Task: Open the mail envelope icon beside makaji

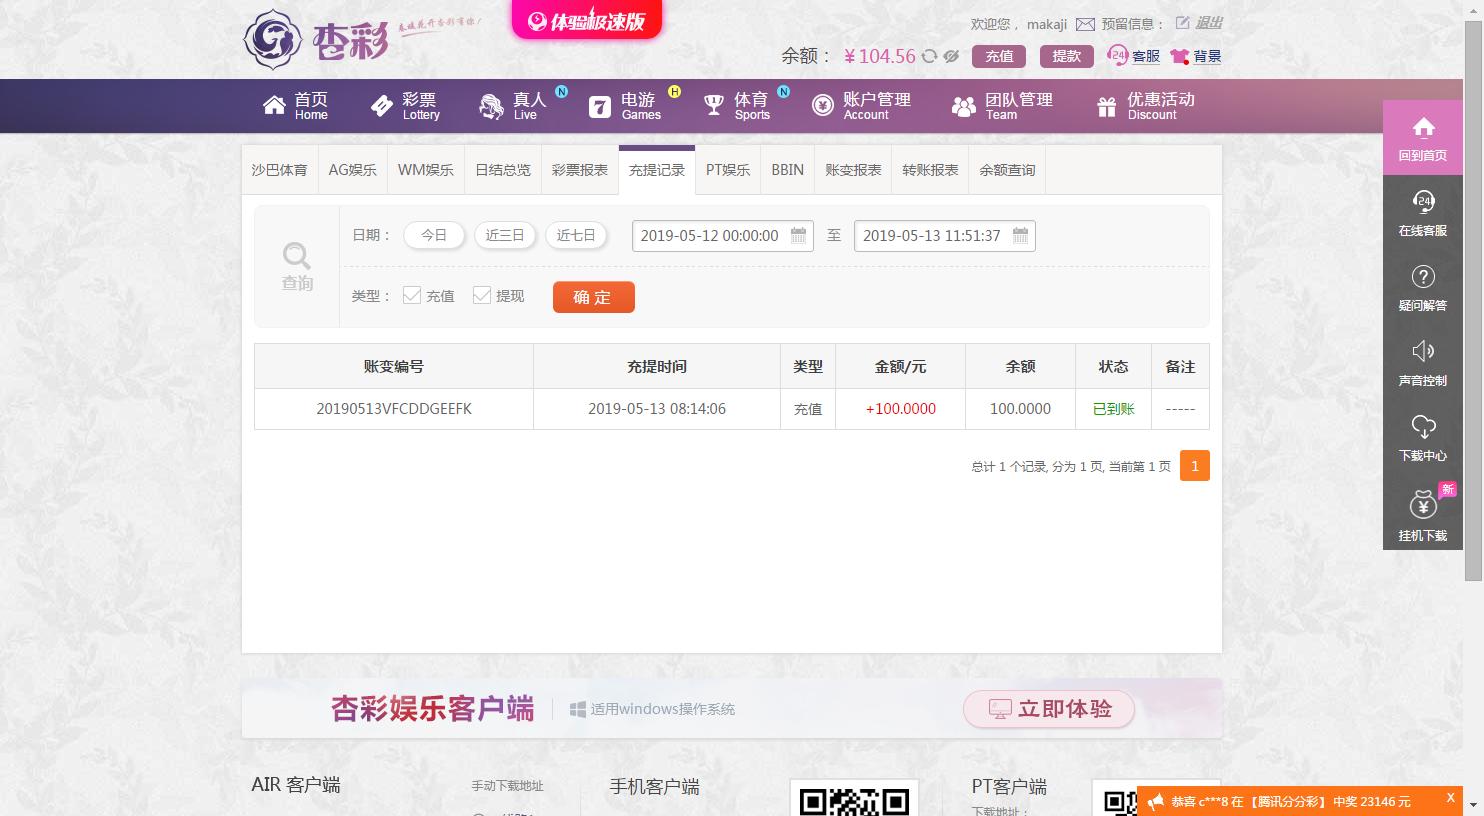Action: 1085,24
